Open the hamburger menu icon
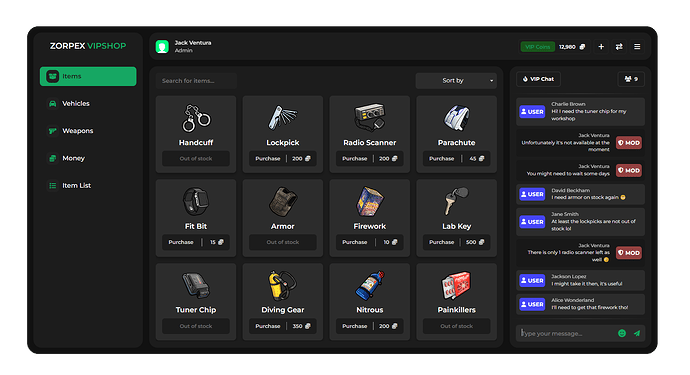This screenshot has height=375, width=690. pyautogui.click(x=637, y=47)
